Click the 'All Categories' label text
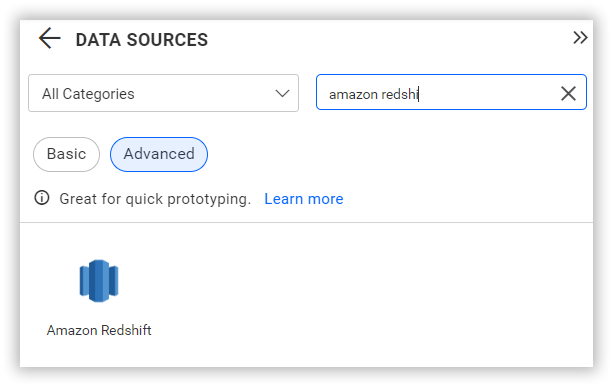This screenshot has height=387, width=613. coord(88,94)
